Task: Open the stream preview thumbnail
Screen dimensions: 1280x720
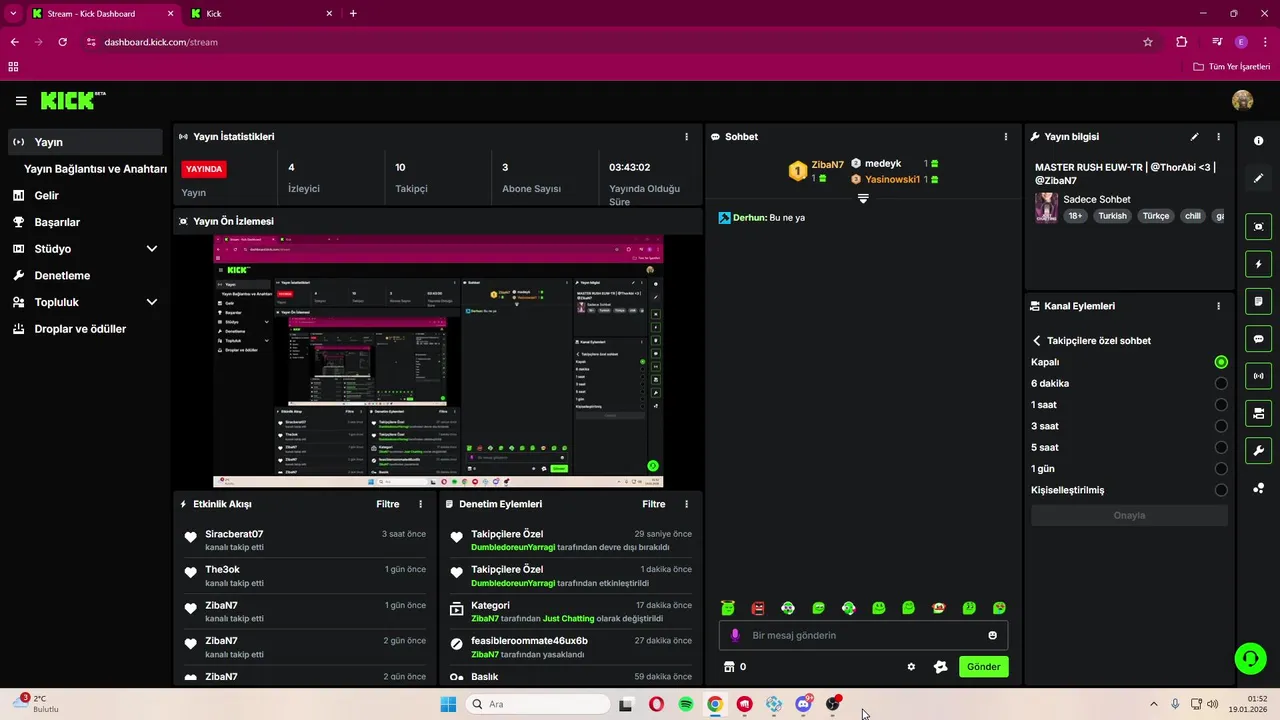Action: click(438, 361)
